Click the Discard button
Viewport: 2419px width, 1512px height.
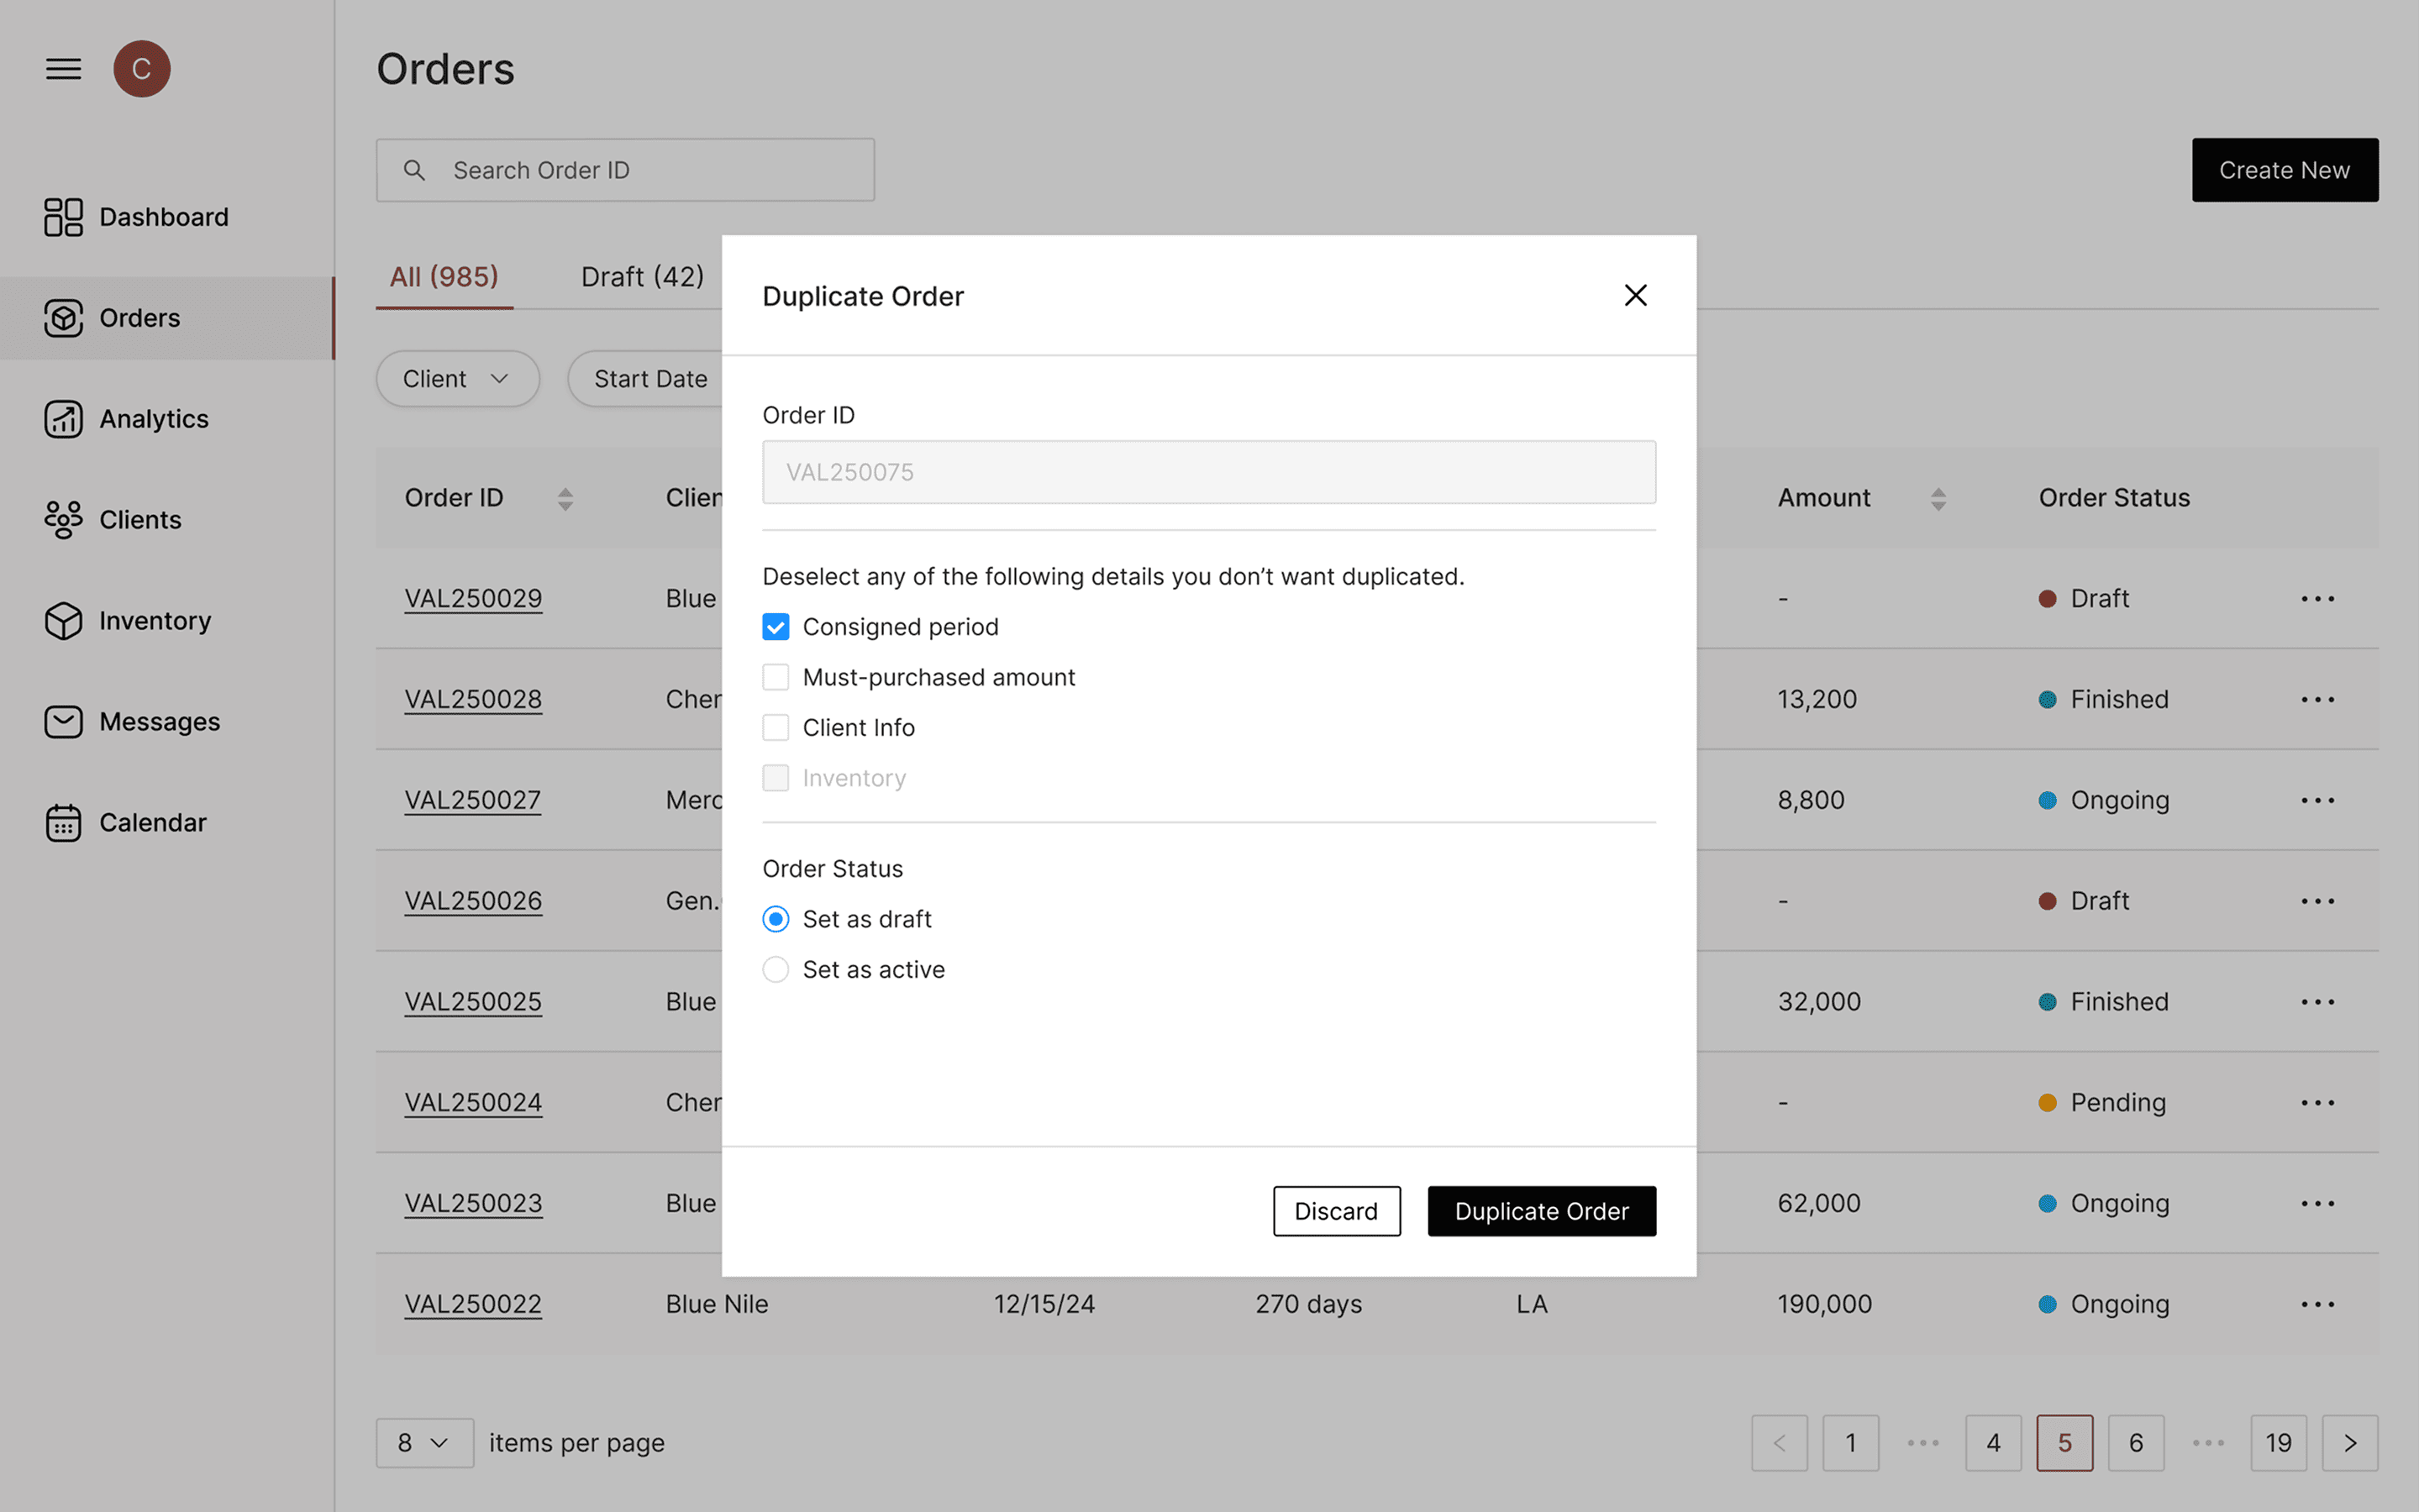pyautogui.click(x=1336, y=1211)
